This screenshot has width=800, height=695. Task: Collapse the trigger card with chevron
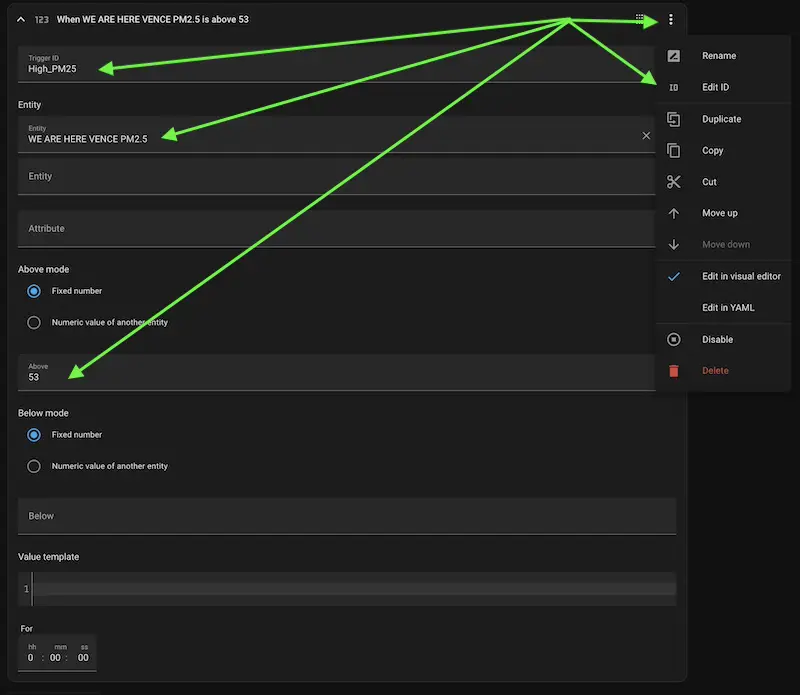20,20
